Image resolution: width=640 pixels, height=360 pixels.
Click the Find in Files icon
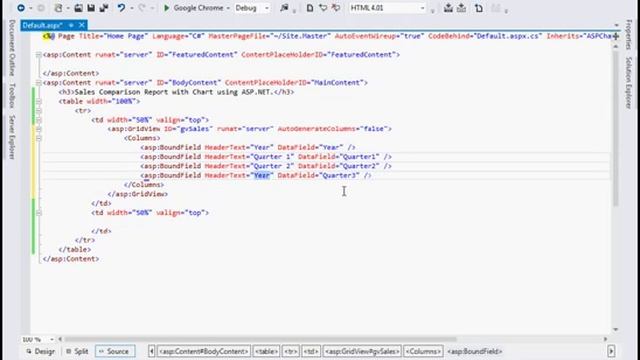point(284,8)
